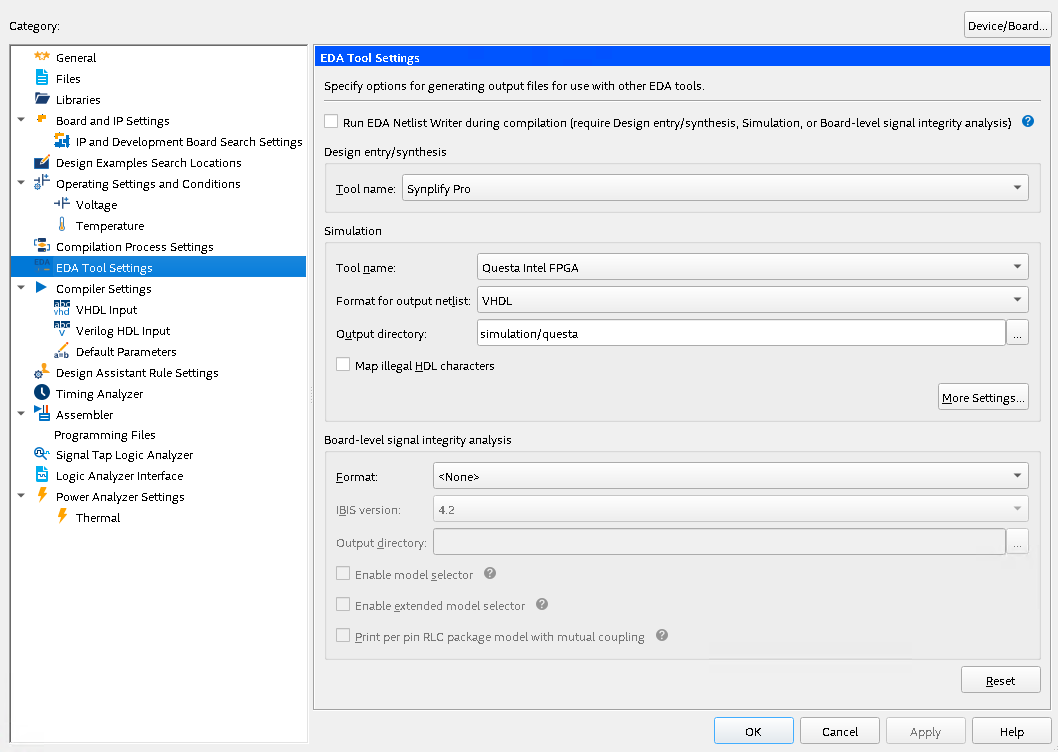Click the Libraries folder icon
This screenshot has width=1058, height=752.
[x=42, y=99]
